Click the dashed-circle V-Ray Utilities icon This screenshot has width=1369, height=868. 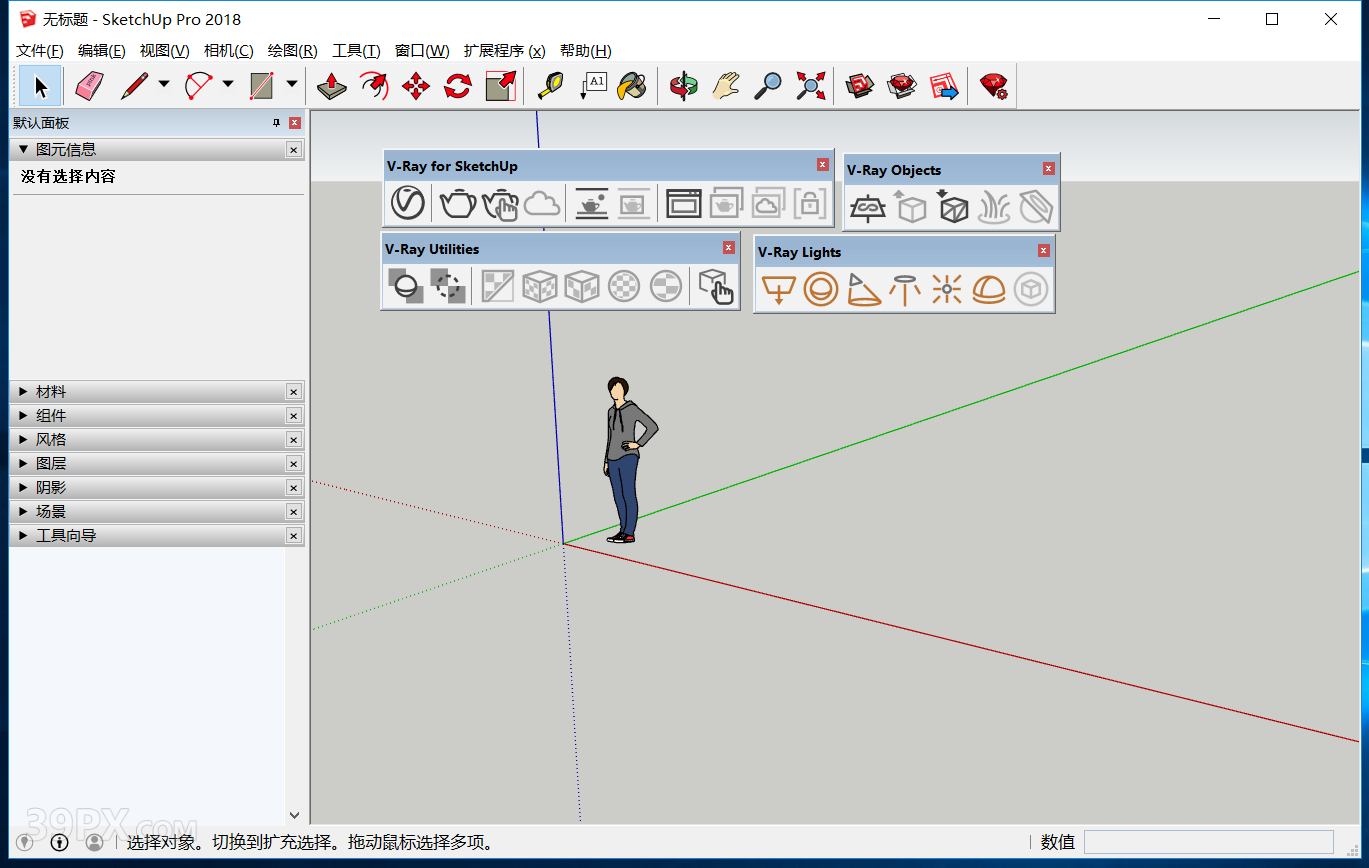pyautogui.click(x=448, y=286)
